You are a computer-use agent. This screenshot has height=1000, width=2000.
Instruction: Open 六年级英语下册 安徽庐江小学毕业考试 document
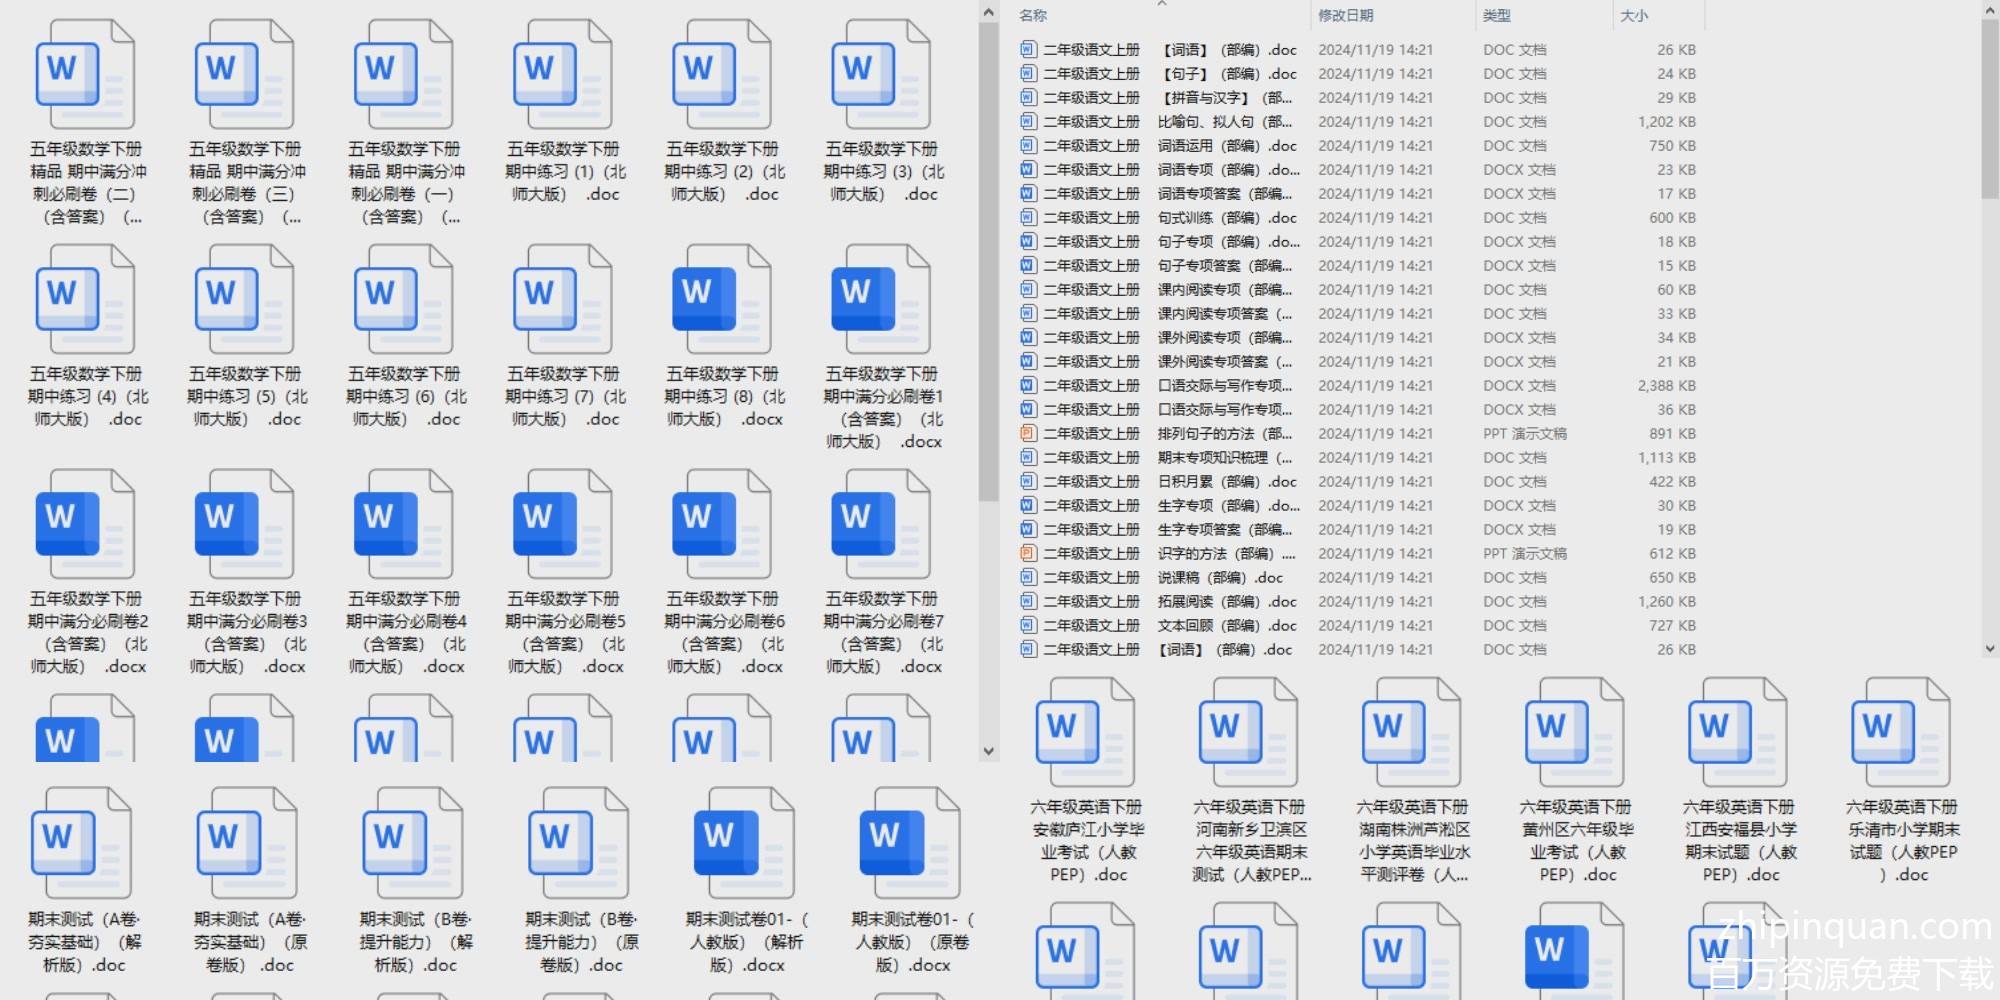point(1086,733)
